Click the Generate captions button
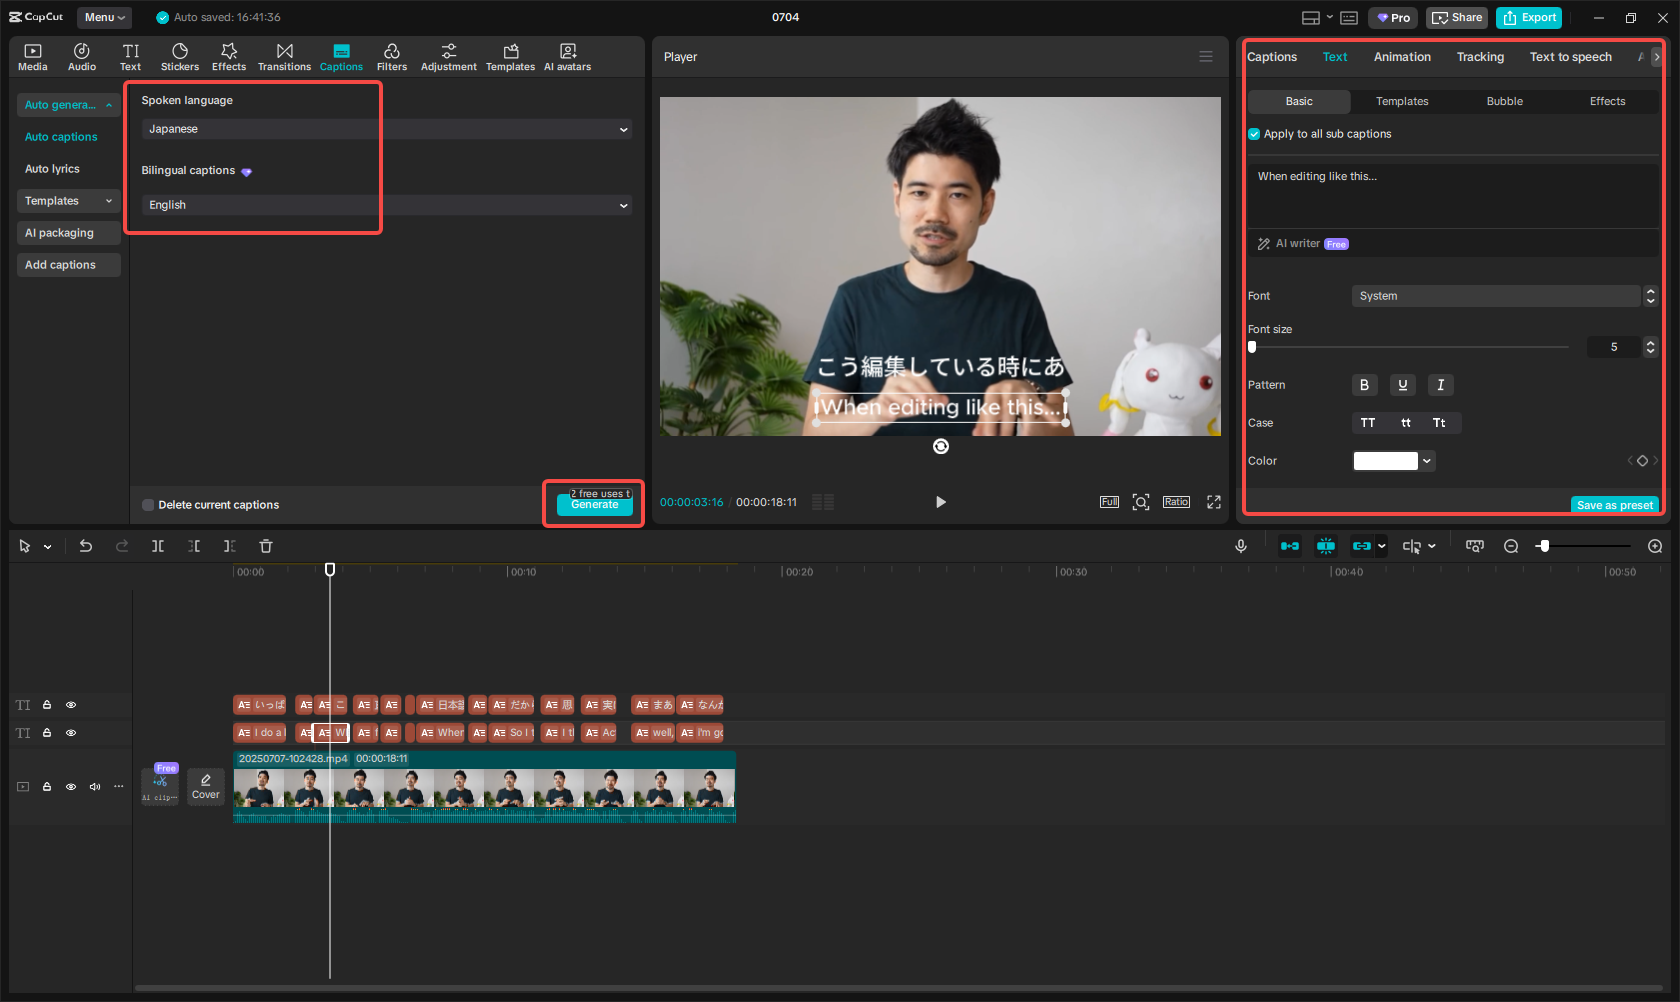Image resolution: width=1680 pixels, height=1002 pixels. click(594, 505)
